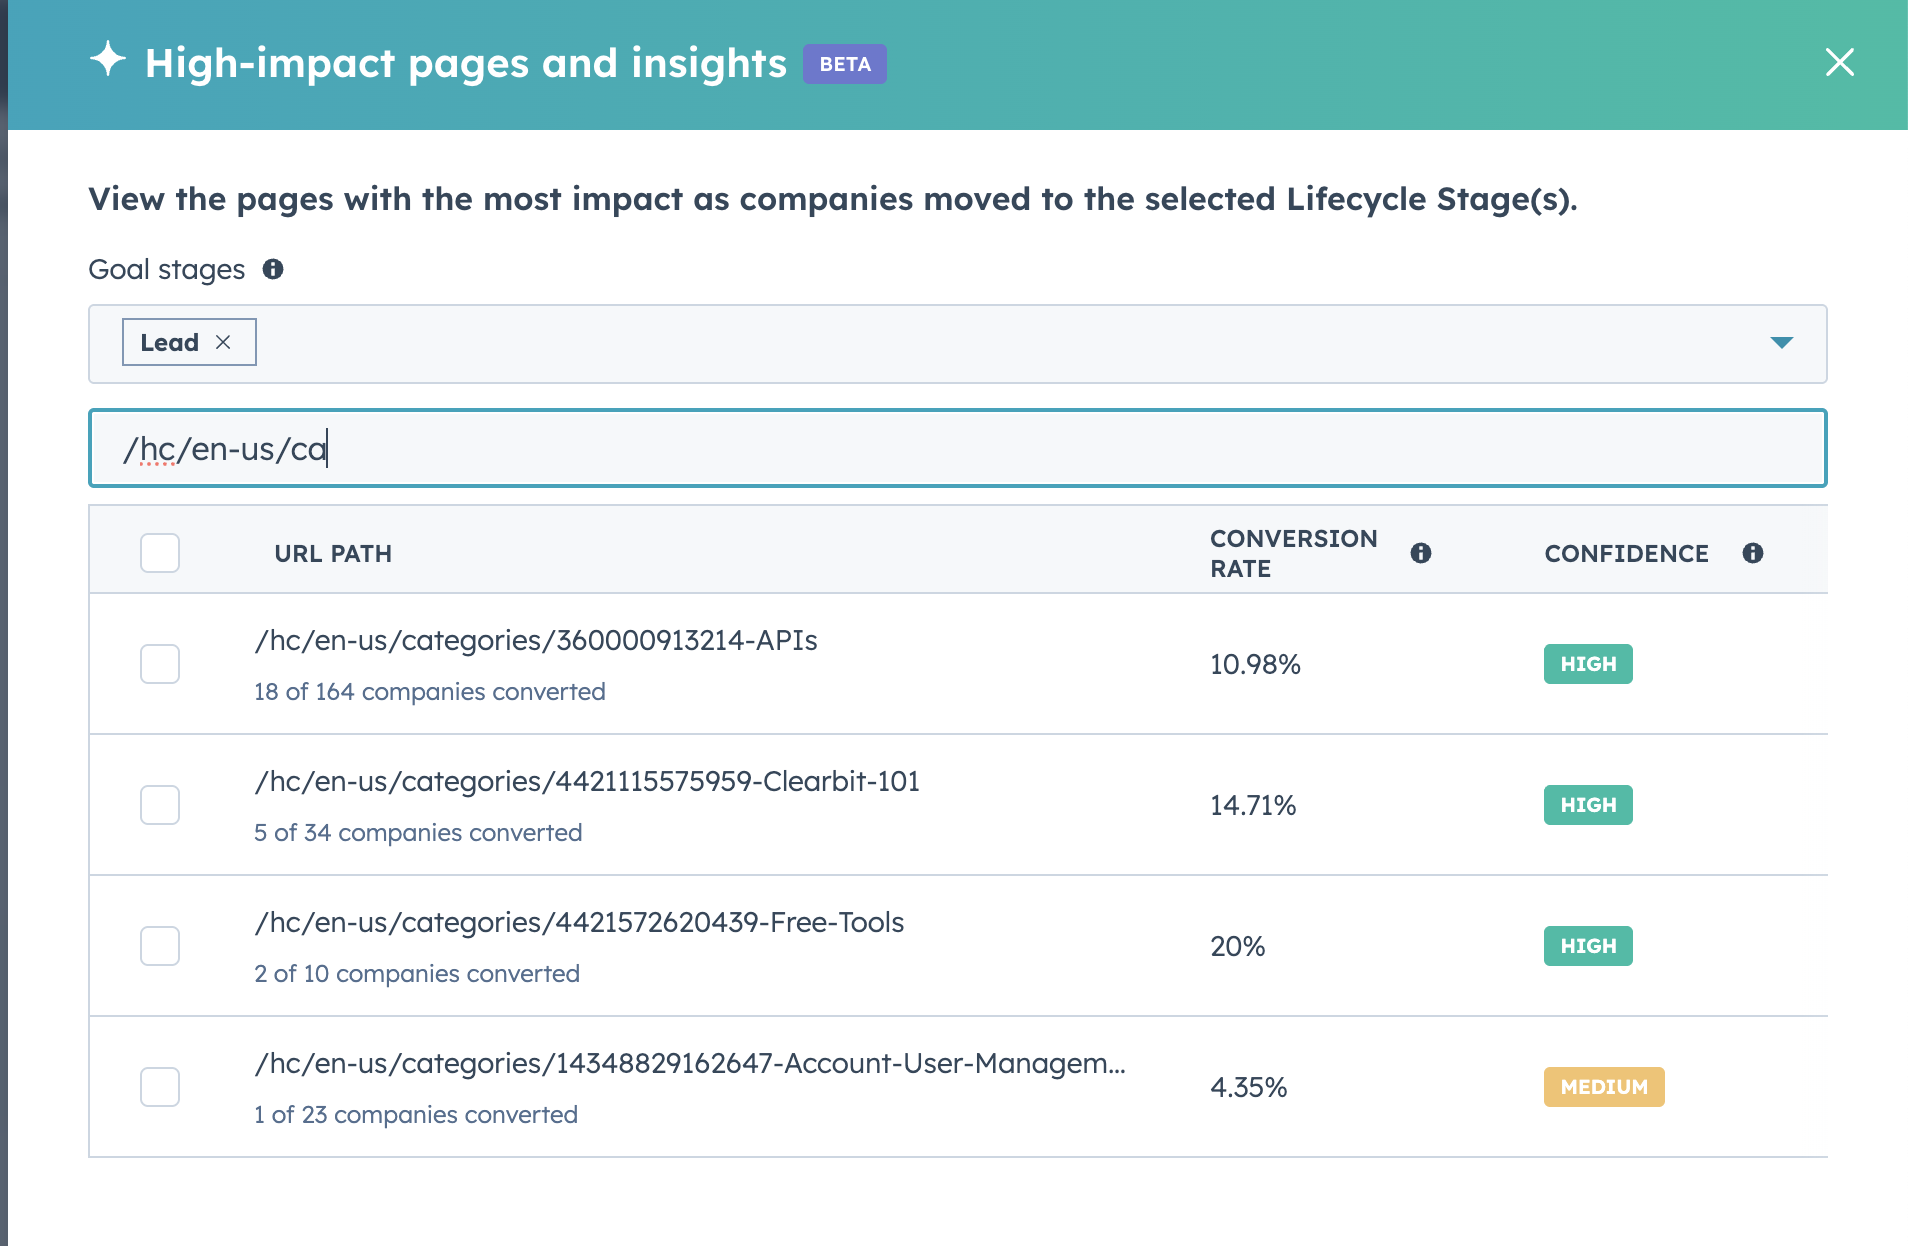Click the sparkle icon beside the title

[108, 60]
